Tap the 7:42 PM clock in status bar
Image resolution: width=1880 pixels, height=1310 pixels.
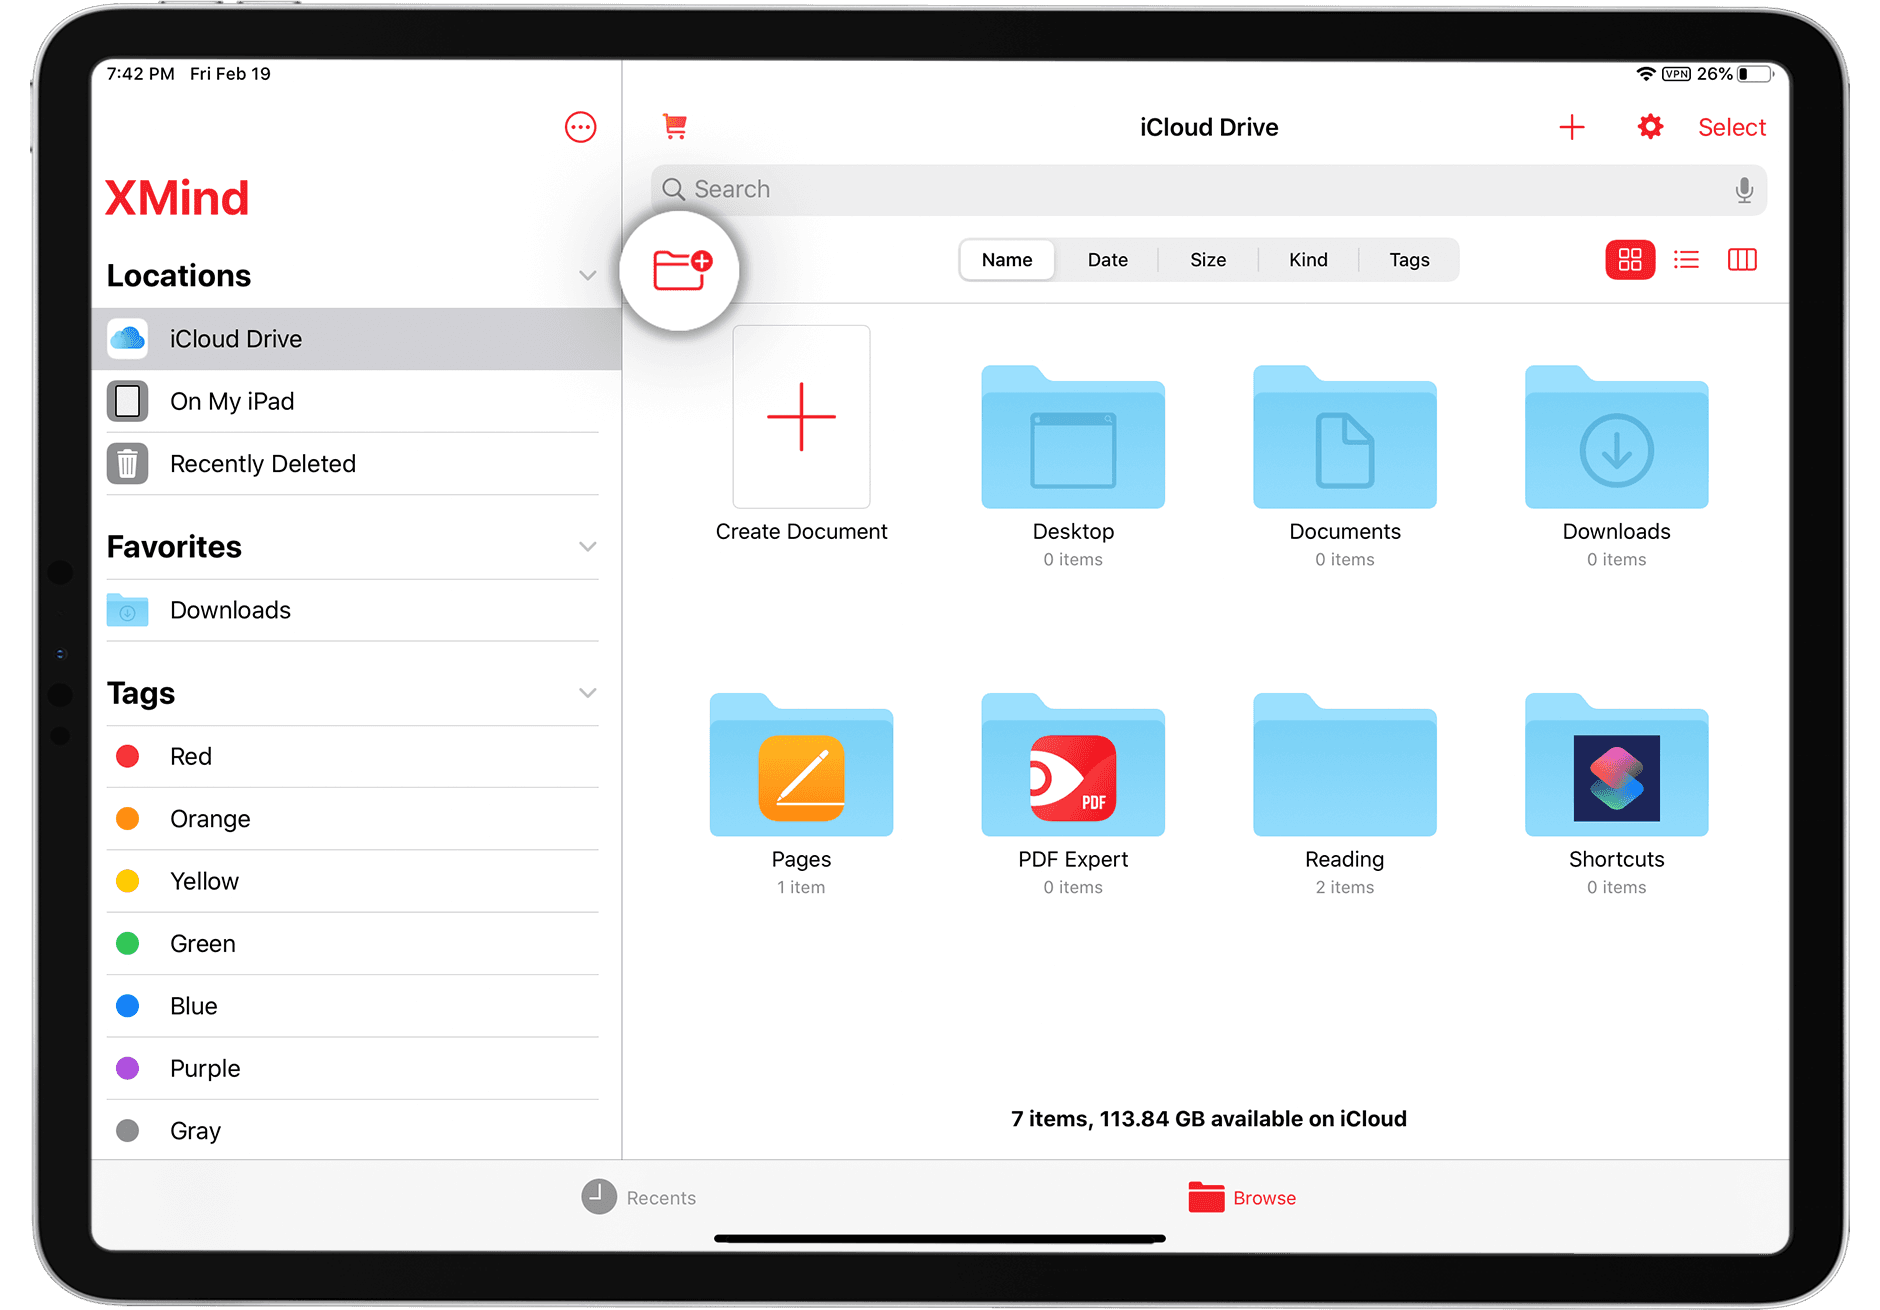pyautogui.click(x=140, y=74)
